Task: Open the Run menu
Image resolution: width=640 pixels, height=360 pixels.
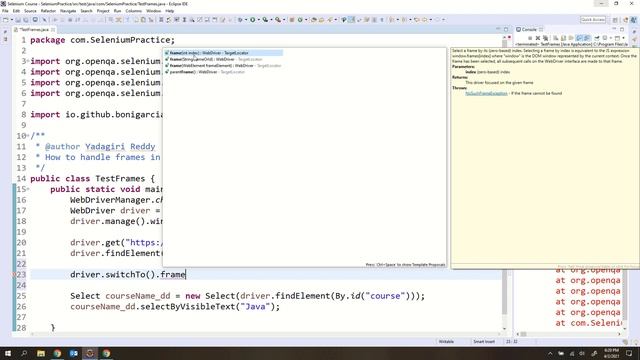Action: pyautogui.click(x=118, y=11)
